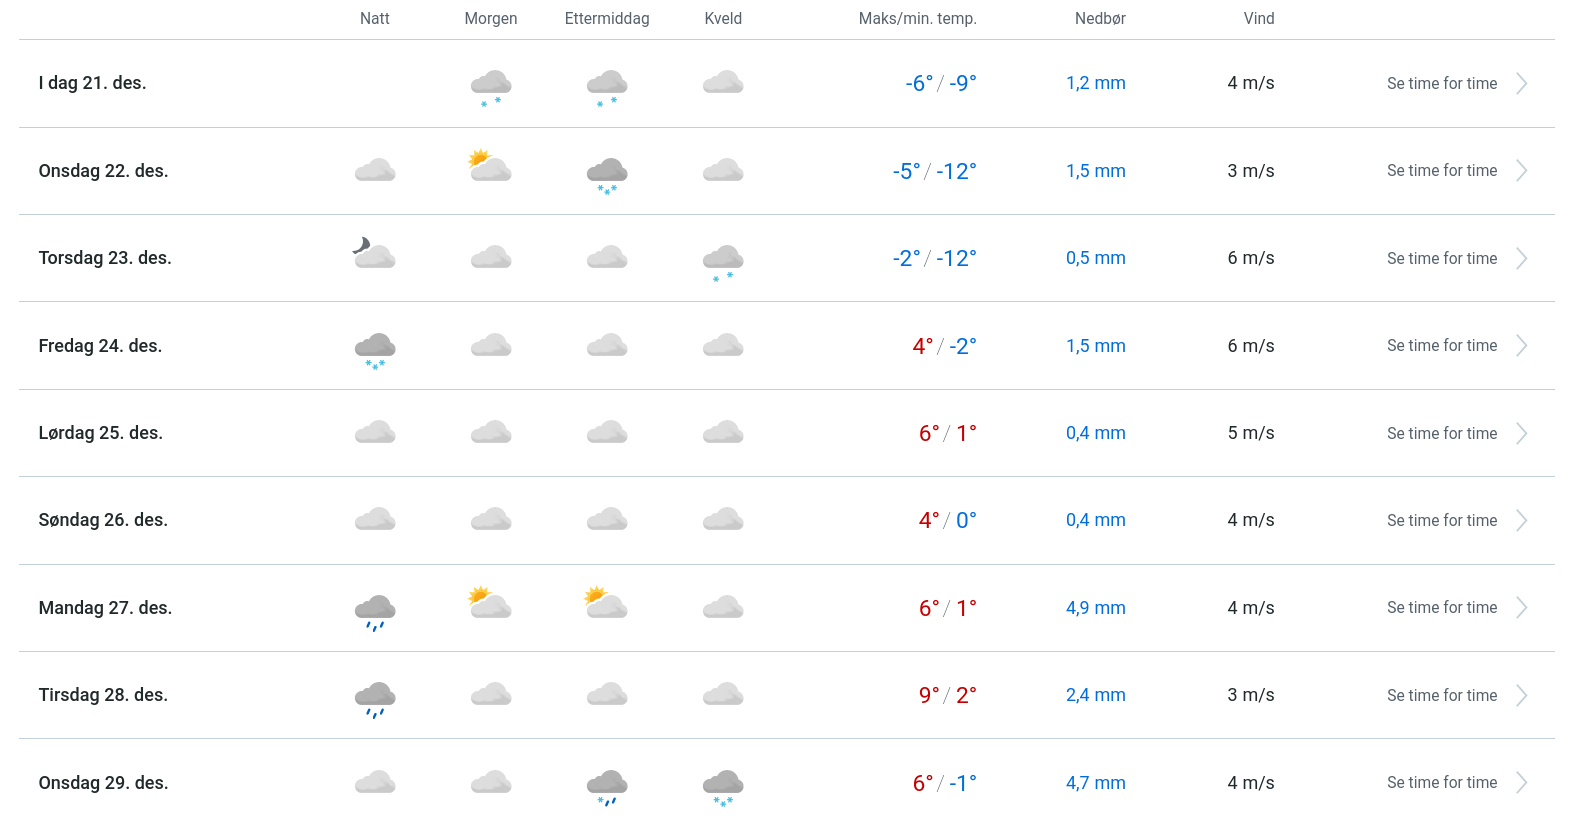This screenshot has width=1574, height=825.
Task: Open "Se time for time" for Tirsdag 28. des.
Action: point(1441,696)
